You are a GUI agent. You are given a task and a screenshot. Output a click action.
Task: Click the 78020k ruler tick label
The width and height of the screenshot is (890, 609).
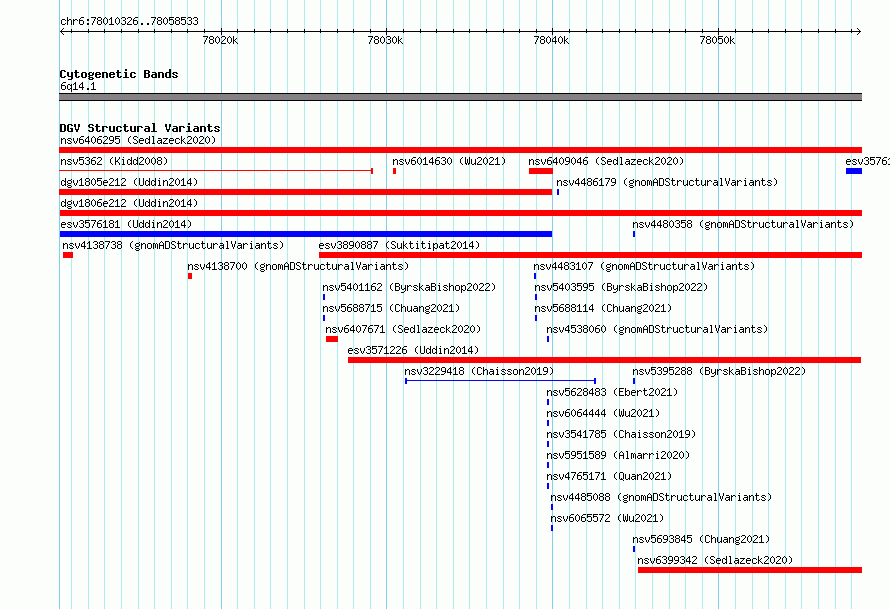tap(220, 40)
